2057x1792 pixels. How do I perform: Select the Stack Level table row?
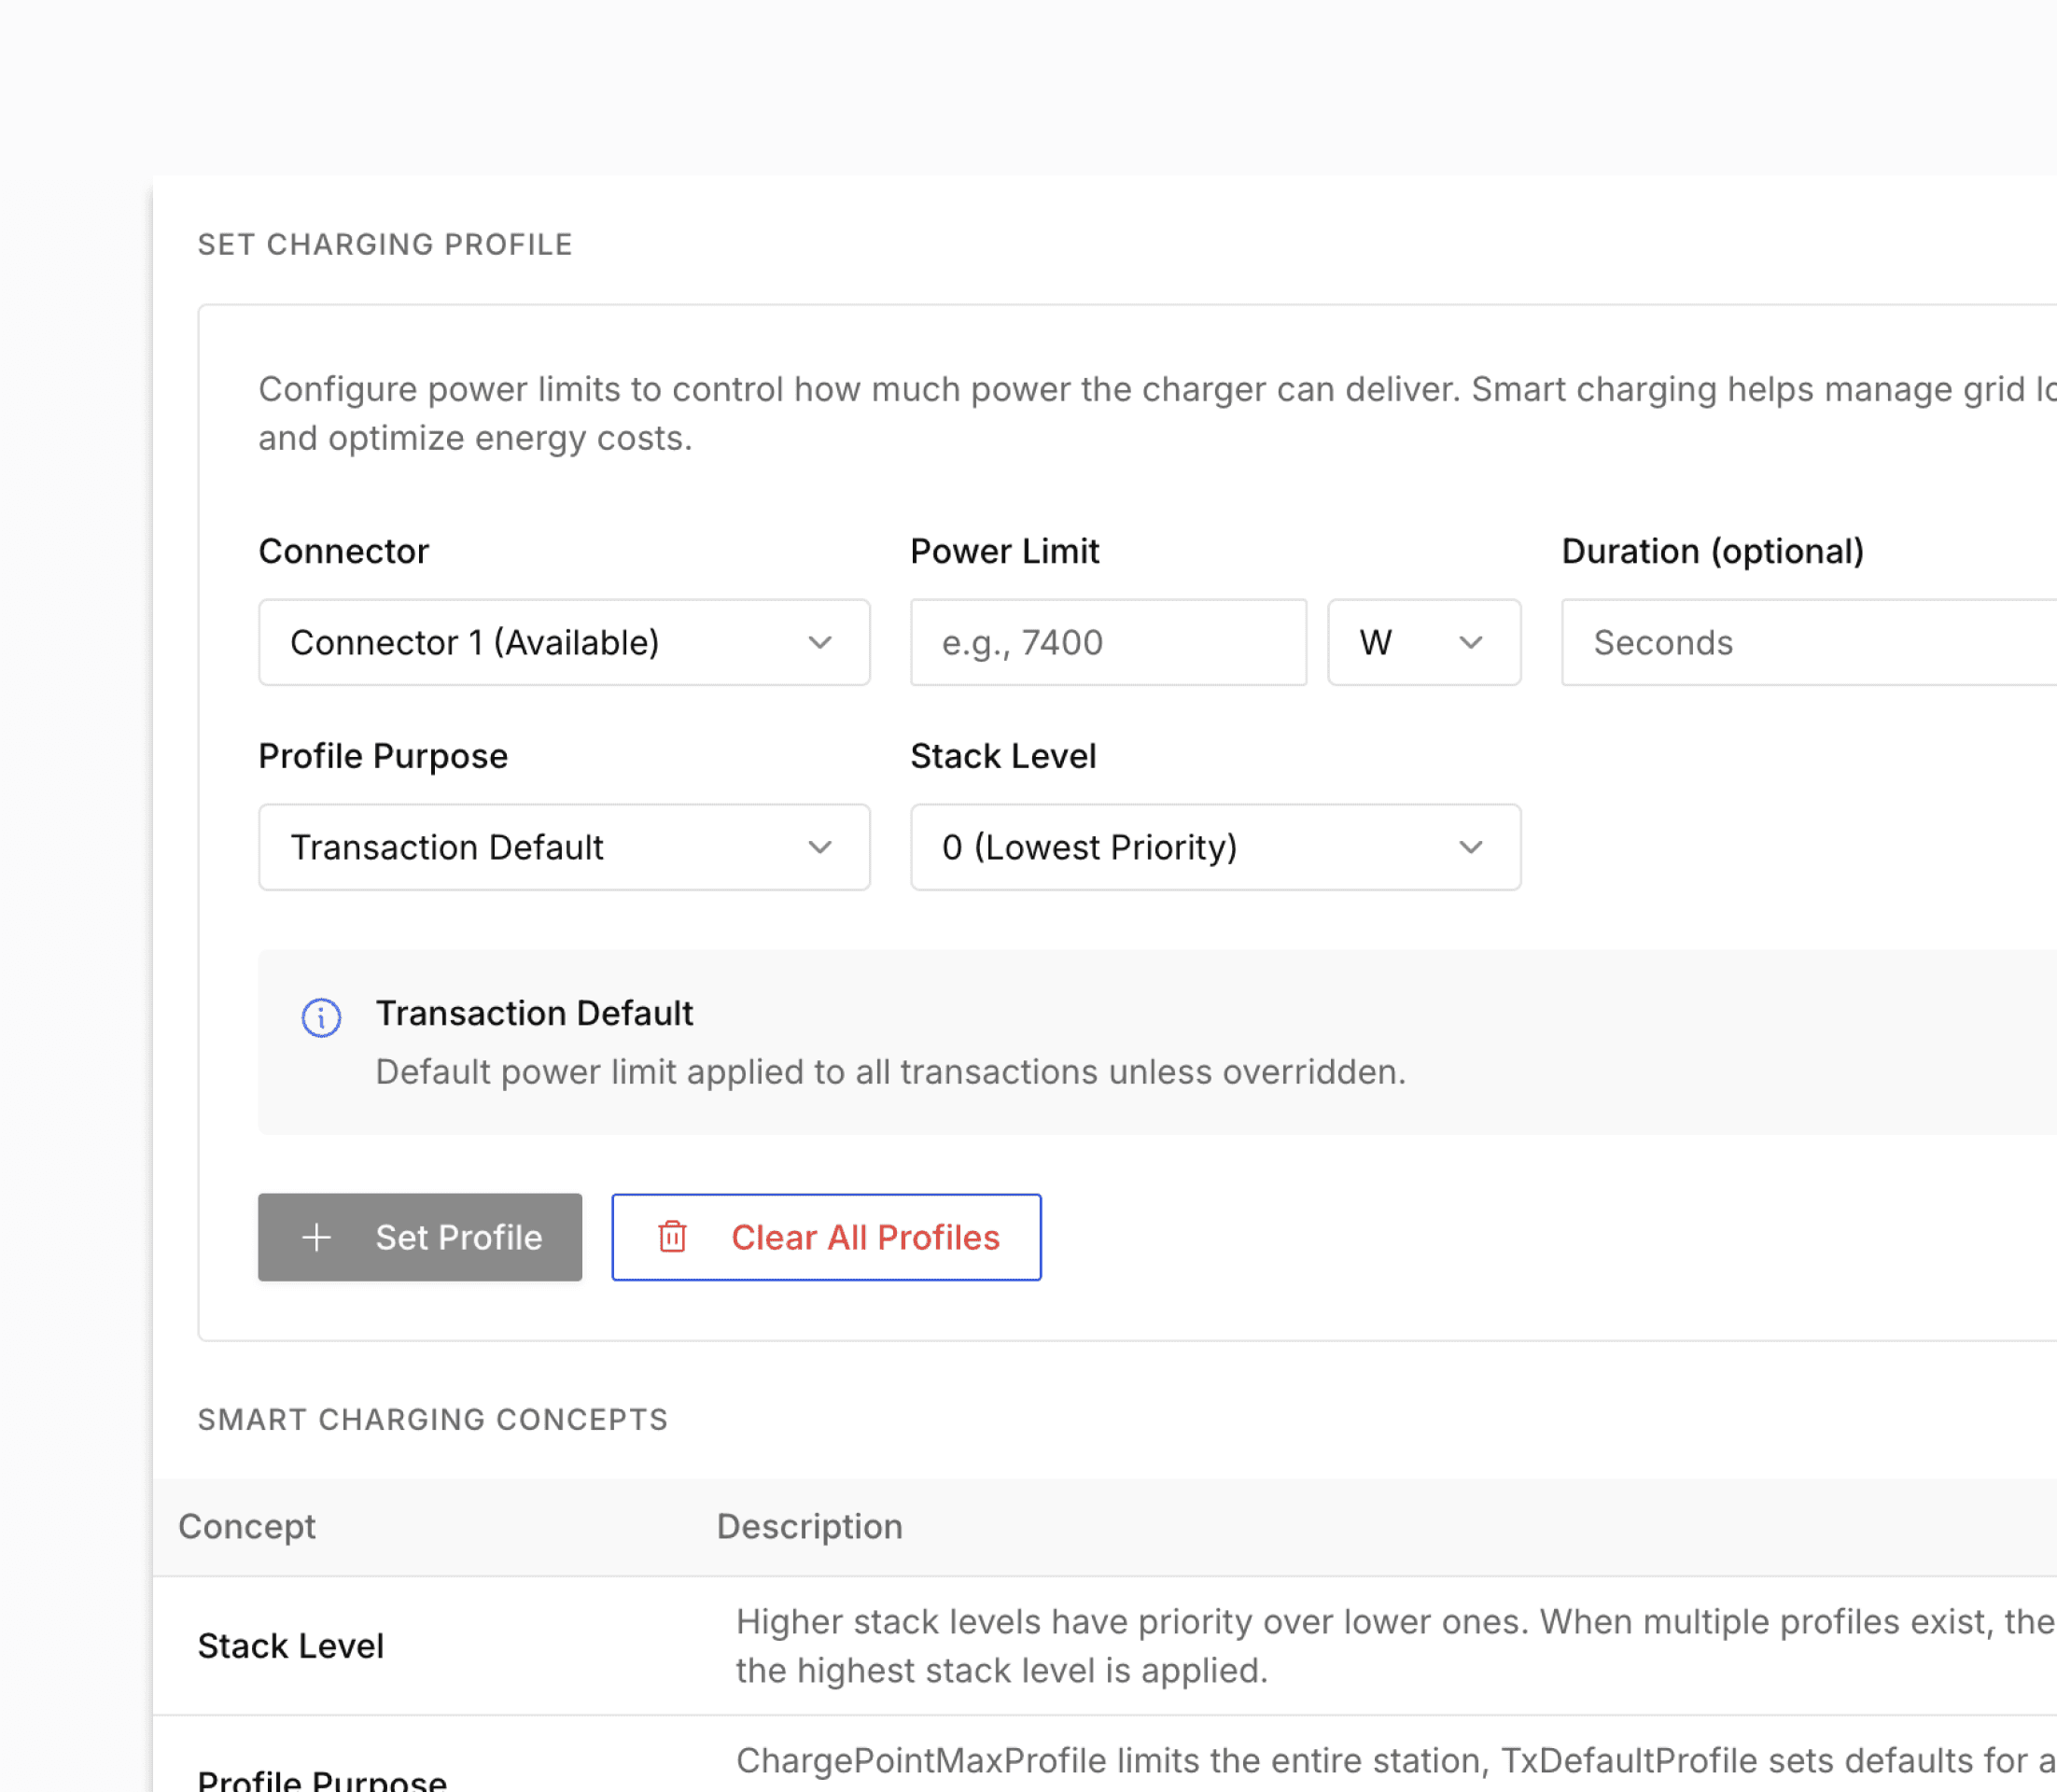pos(291,1646)
